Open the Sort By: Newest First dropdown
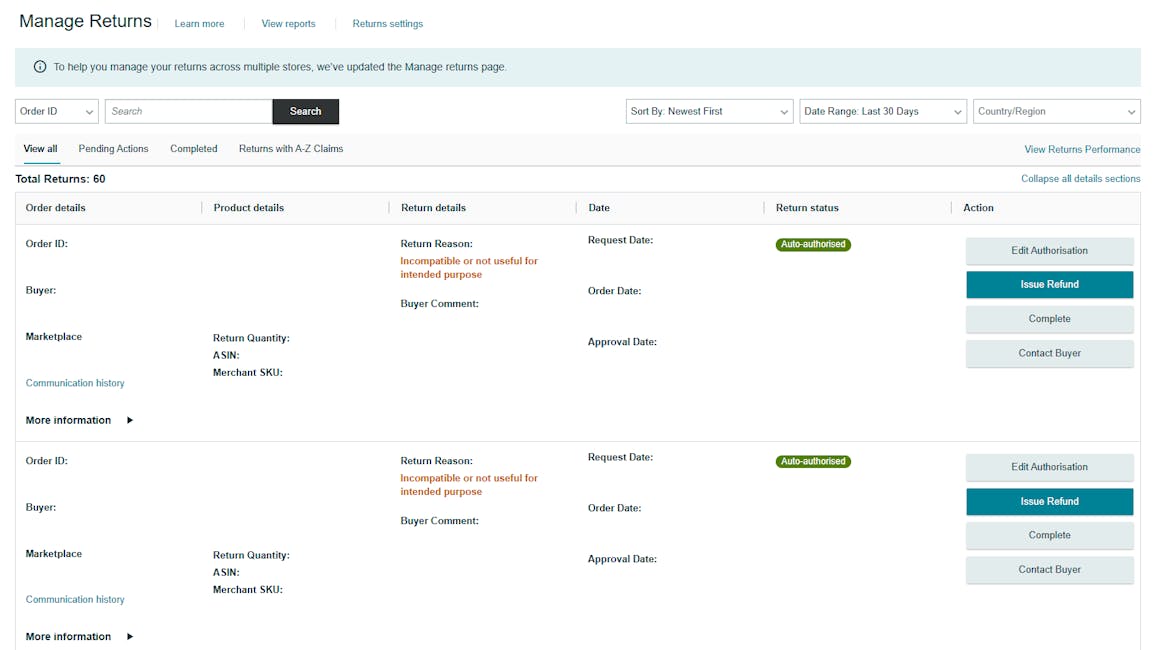The image size is (1156, 650). (x=710, y=112)
